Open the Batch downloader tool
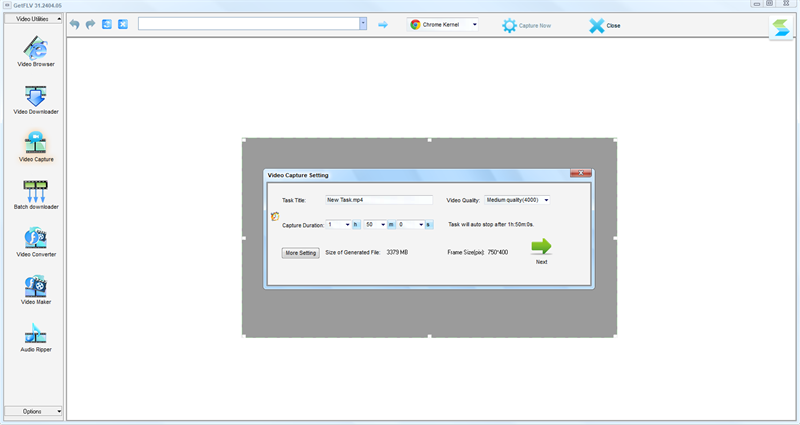The image size is (800, 425). tap(36, 194)
